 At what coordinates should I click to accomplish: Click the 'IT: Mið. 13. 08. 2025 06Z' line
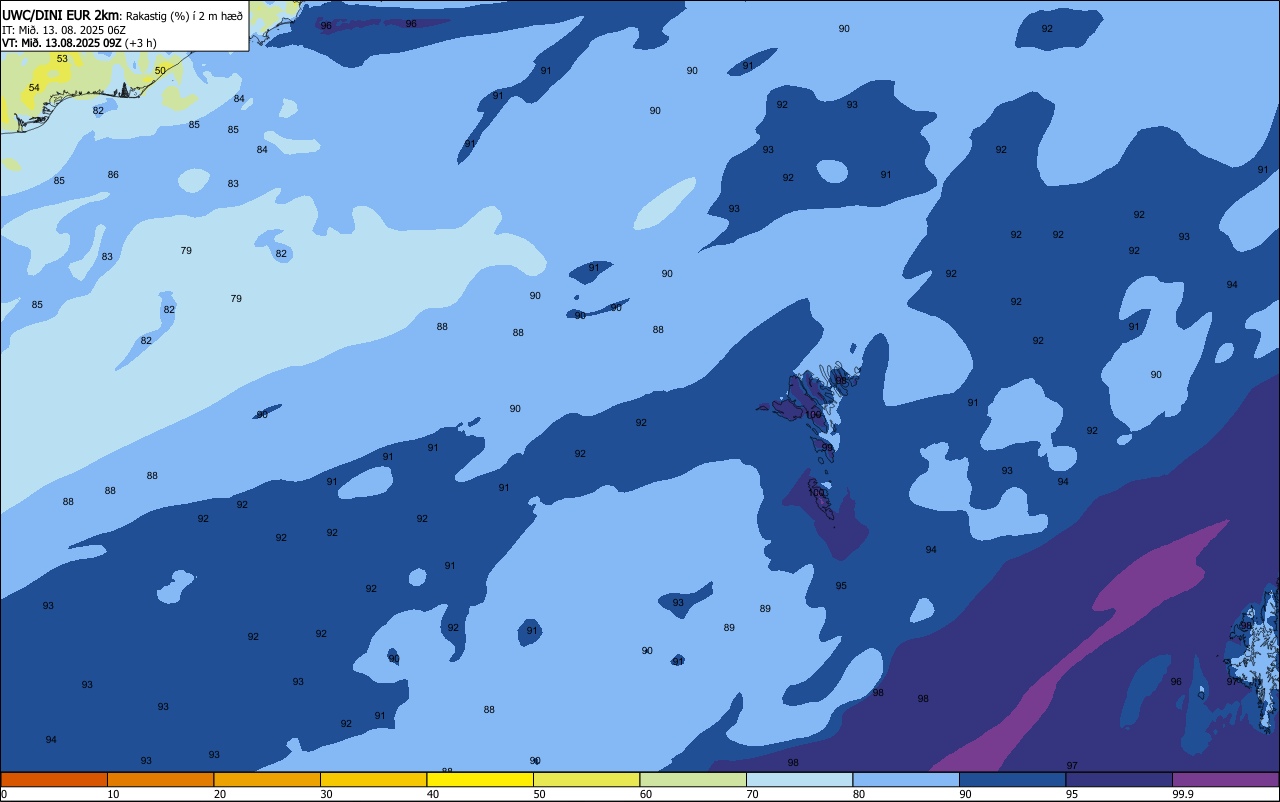coord(65,29)
